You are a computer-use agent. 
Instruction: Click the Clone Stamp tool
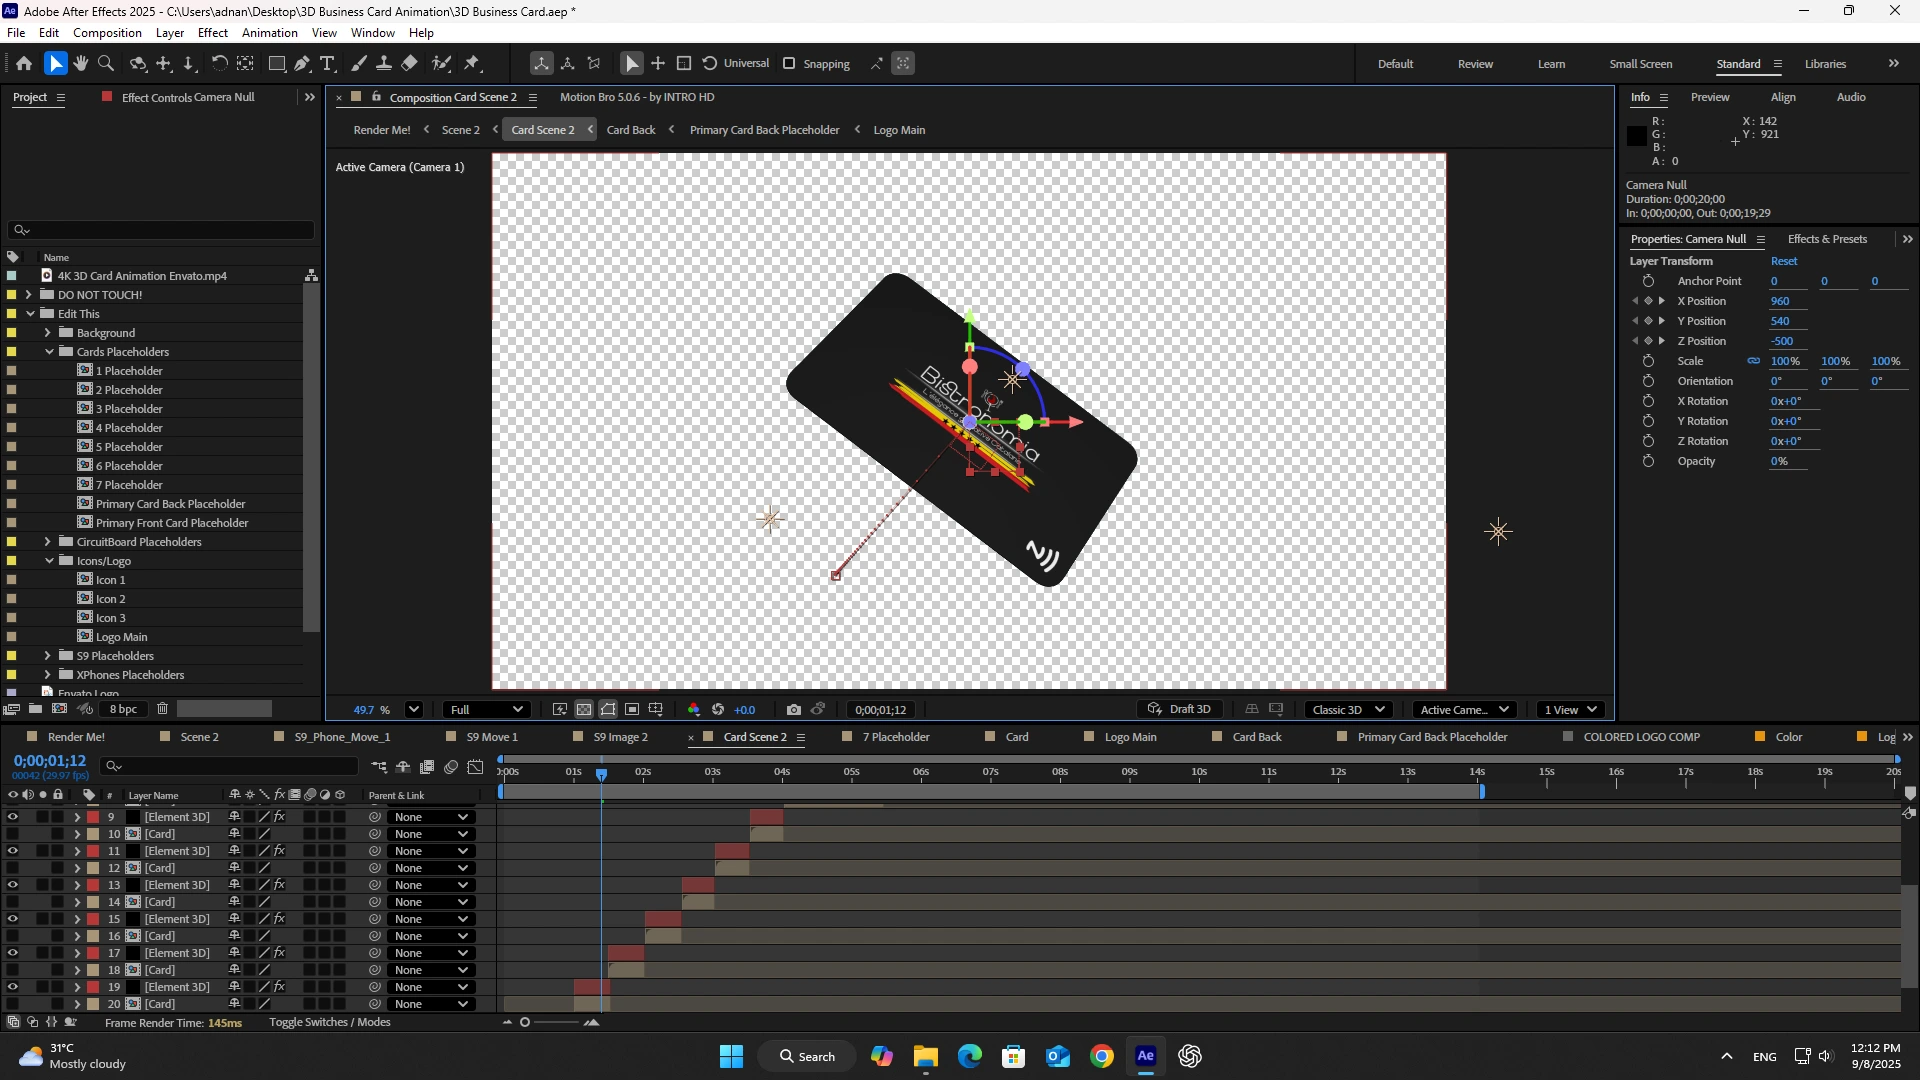point(383,64)
